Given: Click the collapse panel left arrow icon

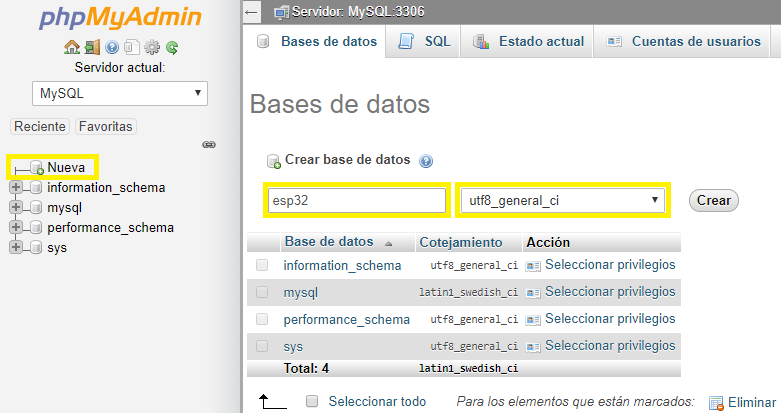Looking at the screenshot, I should [x=252, y=12].
